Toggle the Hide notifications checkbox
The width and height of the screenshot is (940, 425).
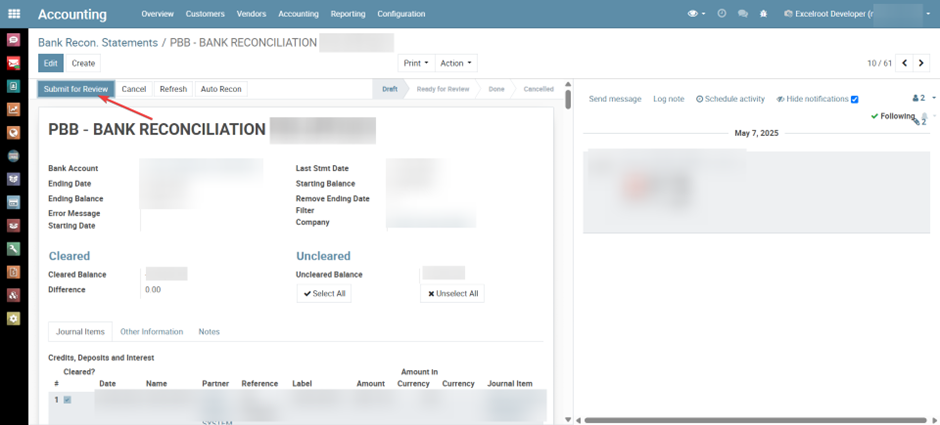[855, 100]
